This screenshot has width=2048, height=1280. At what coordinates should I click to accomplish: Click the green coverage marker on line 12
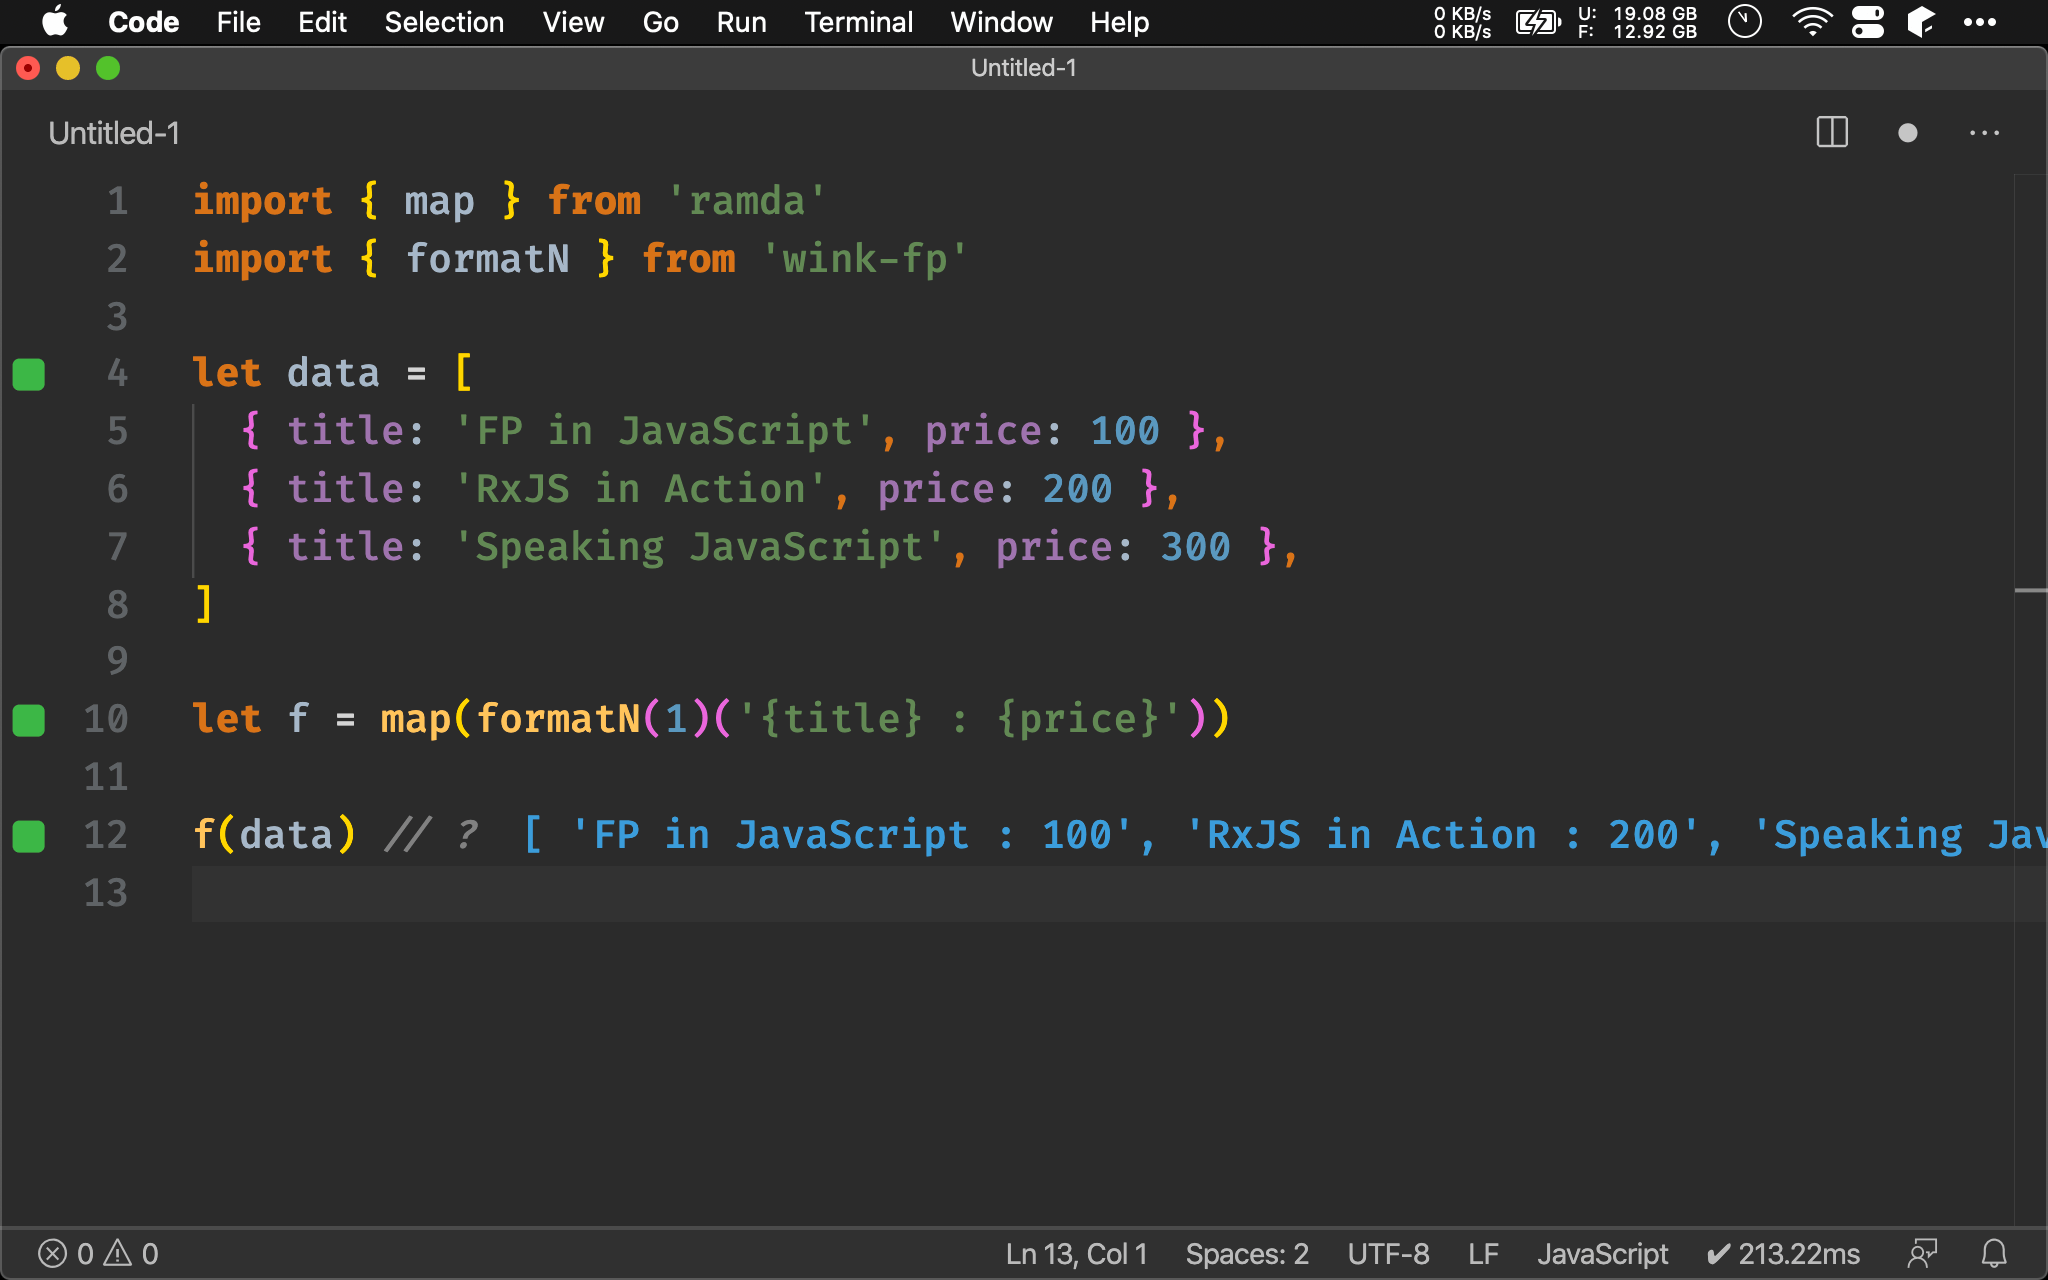click(x=29, y=836)
